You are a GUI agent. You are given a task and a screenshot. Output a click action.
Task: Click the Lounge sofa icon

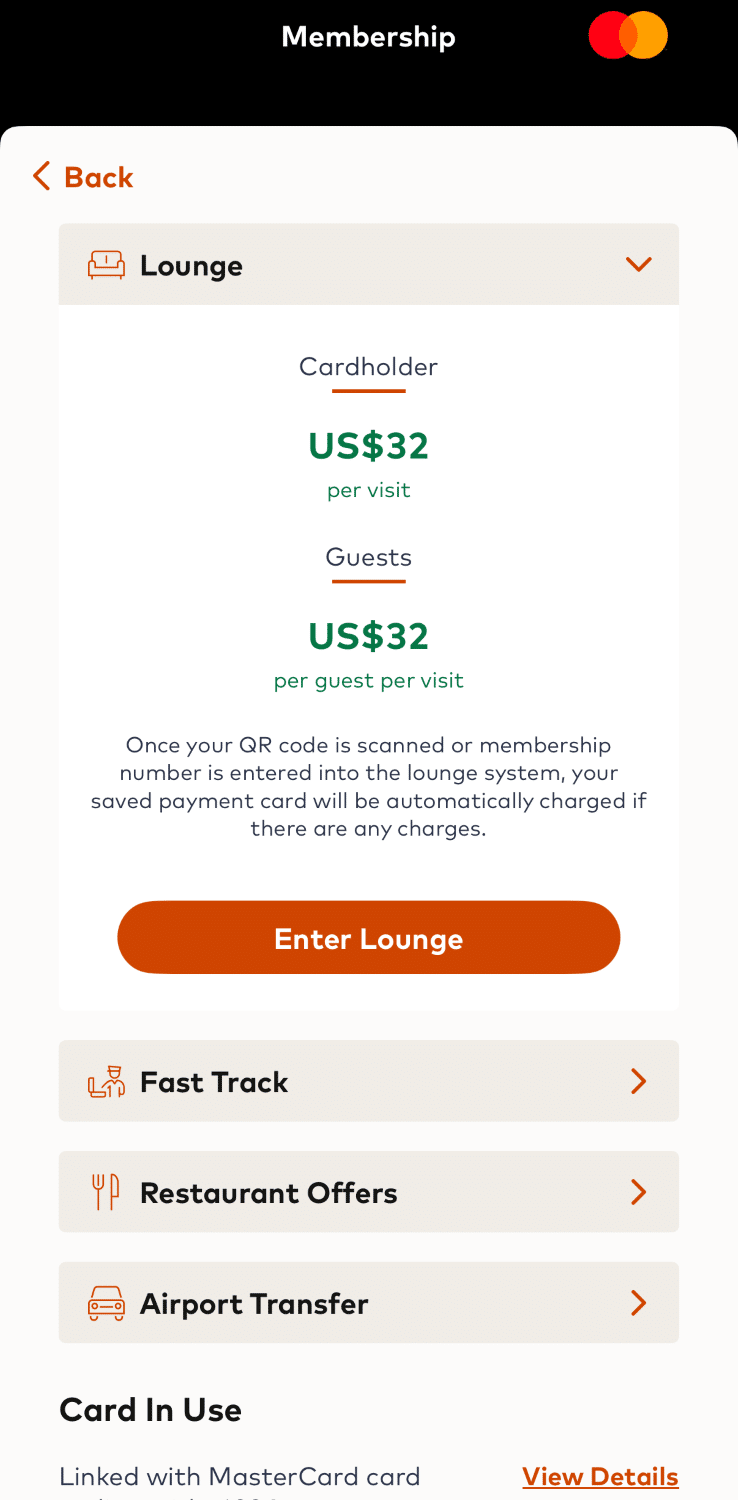(x=107, y=265)
